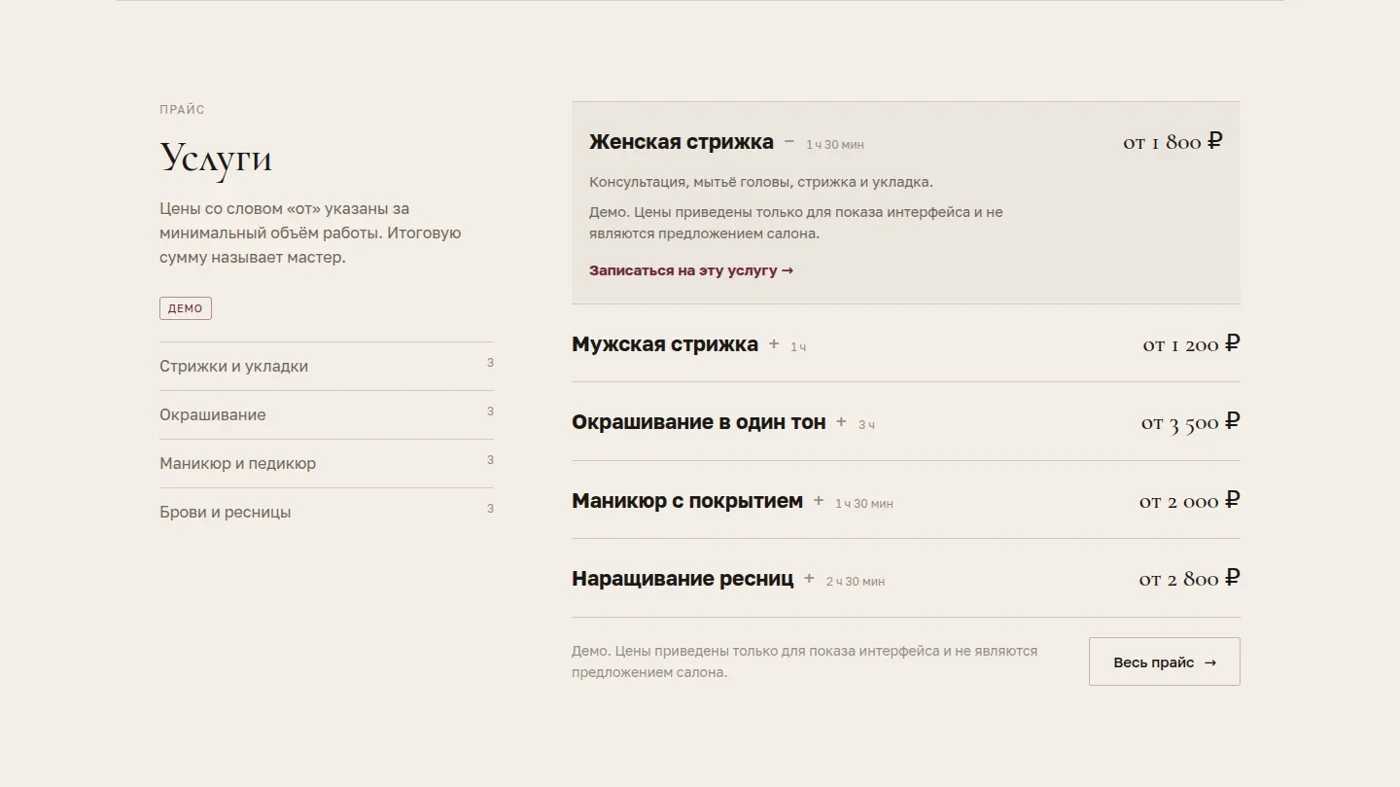Click the Услуги heading

click(x=216, y=158)
